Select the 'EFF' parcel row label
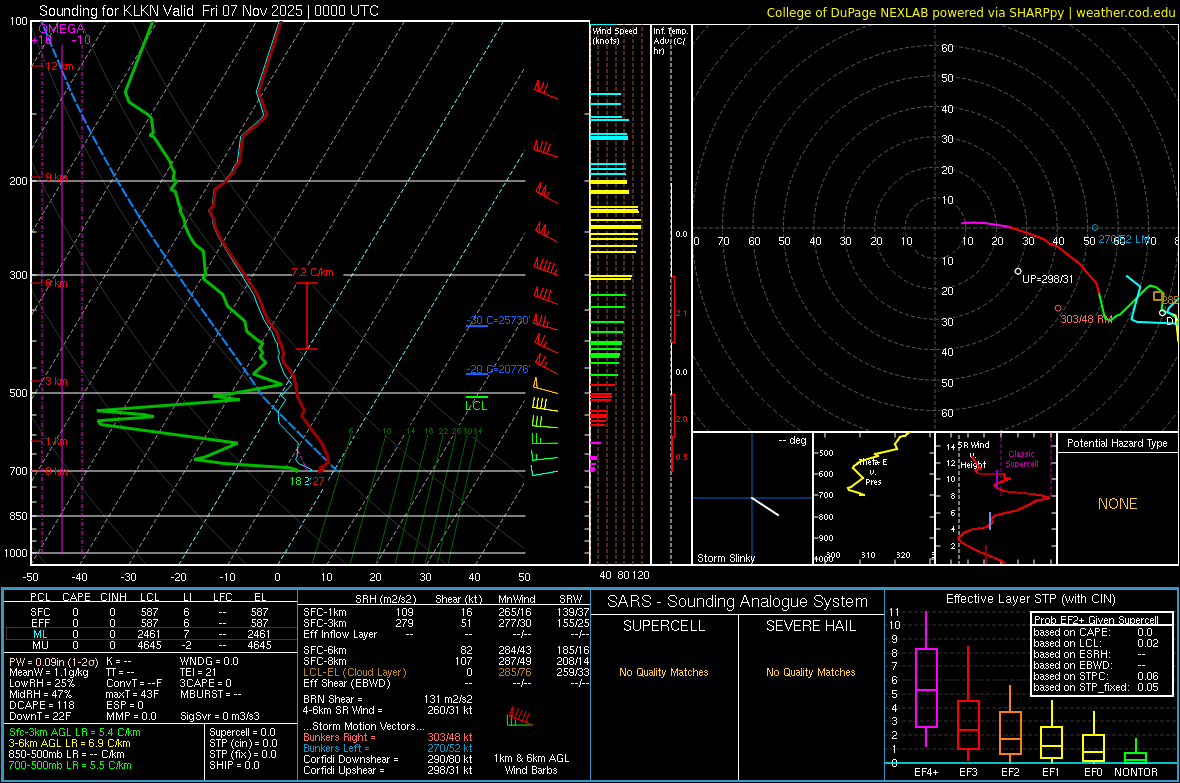 (x=40, y=623)
